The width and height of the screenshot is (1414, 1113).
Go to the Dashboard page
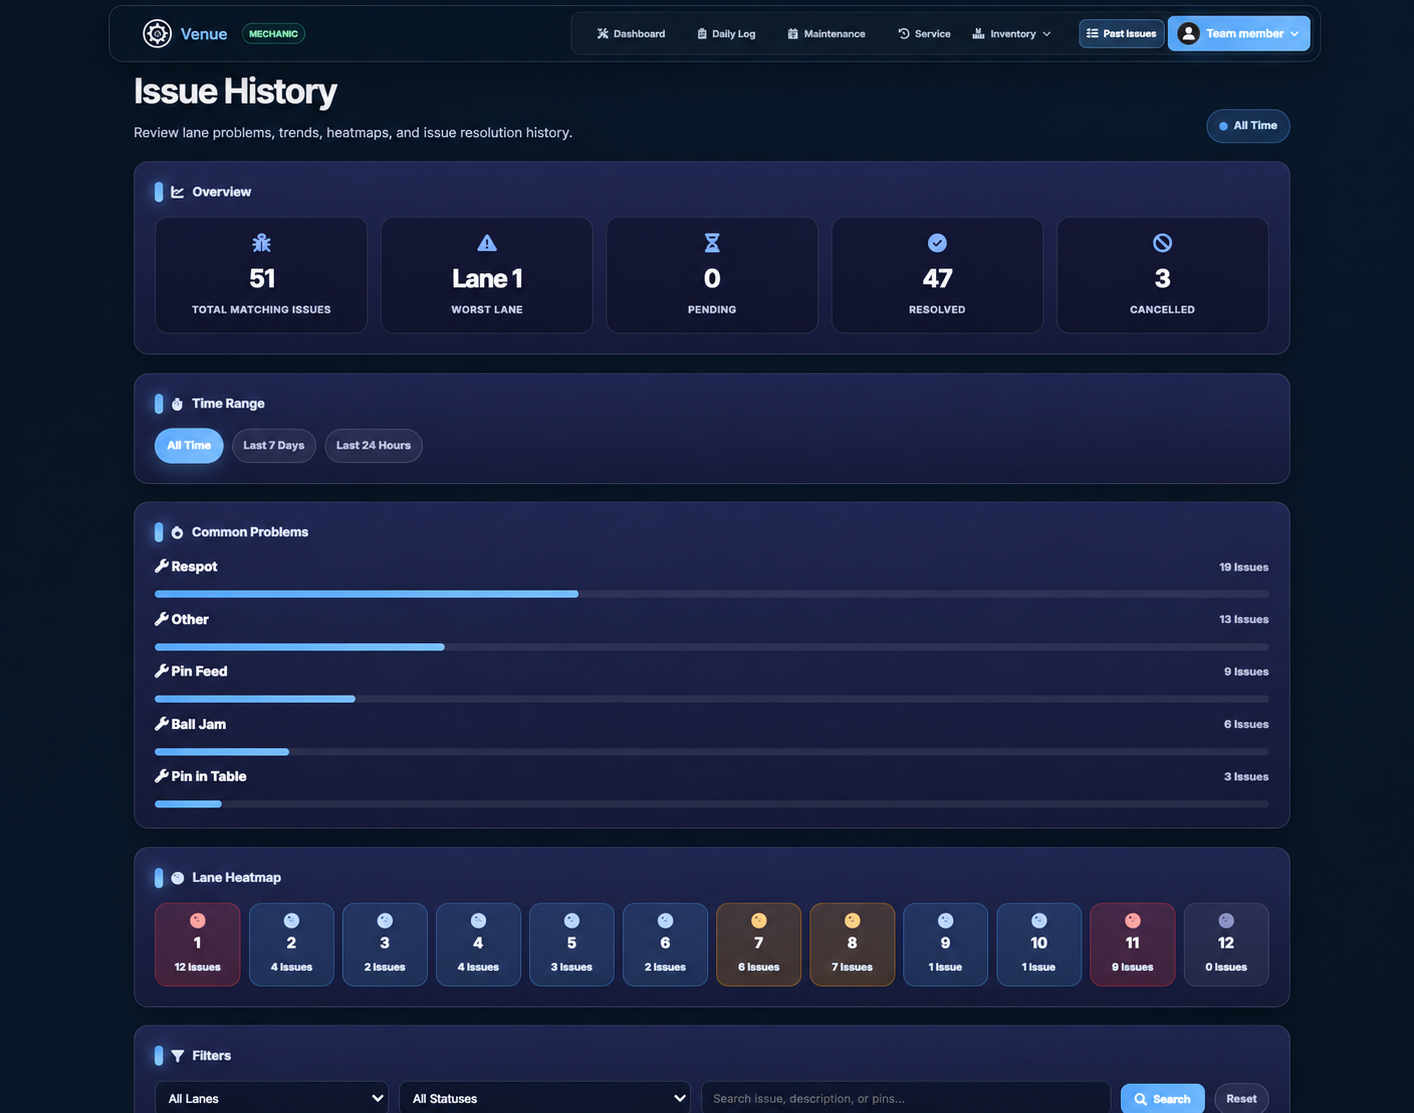pos(631,34)
